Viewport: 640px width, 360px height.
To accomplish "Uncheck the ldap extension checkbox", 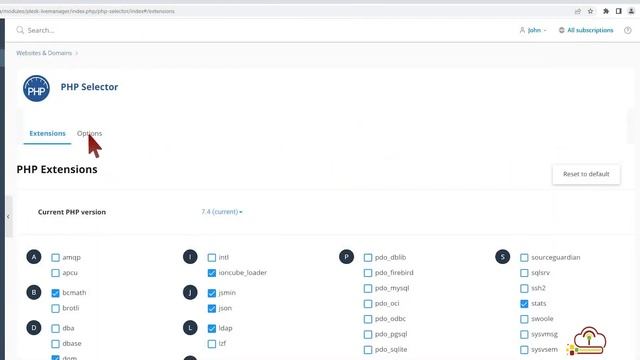I will click(x=212, y=328).
